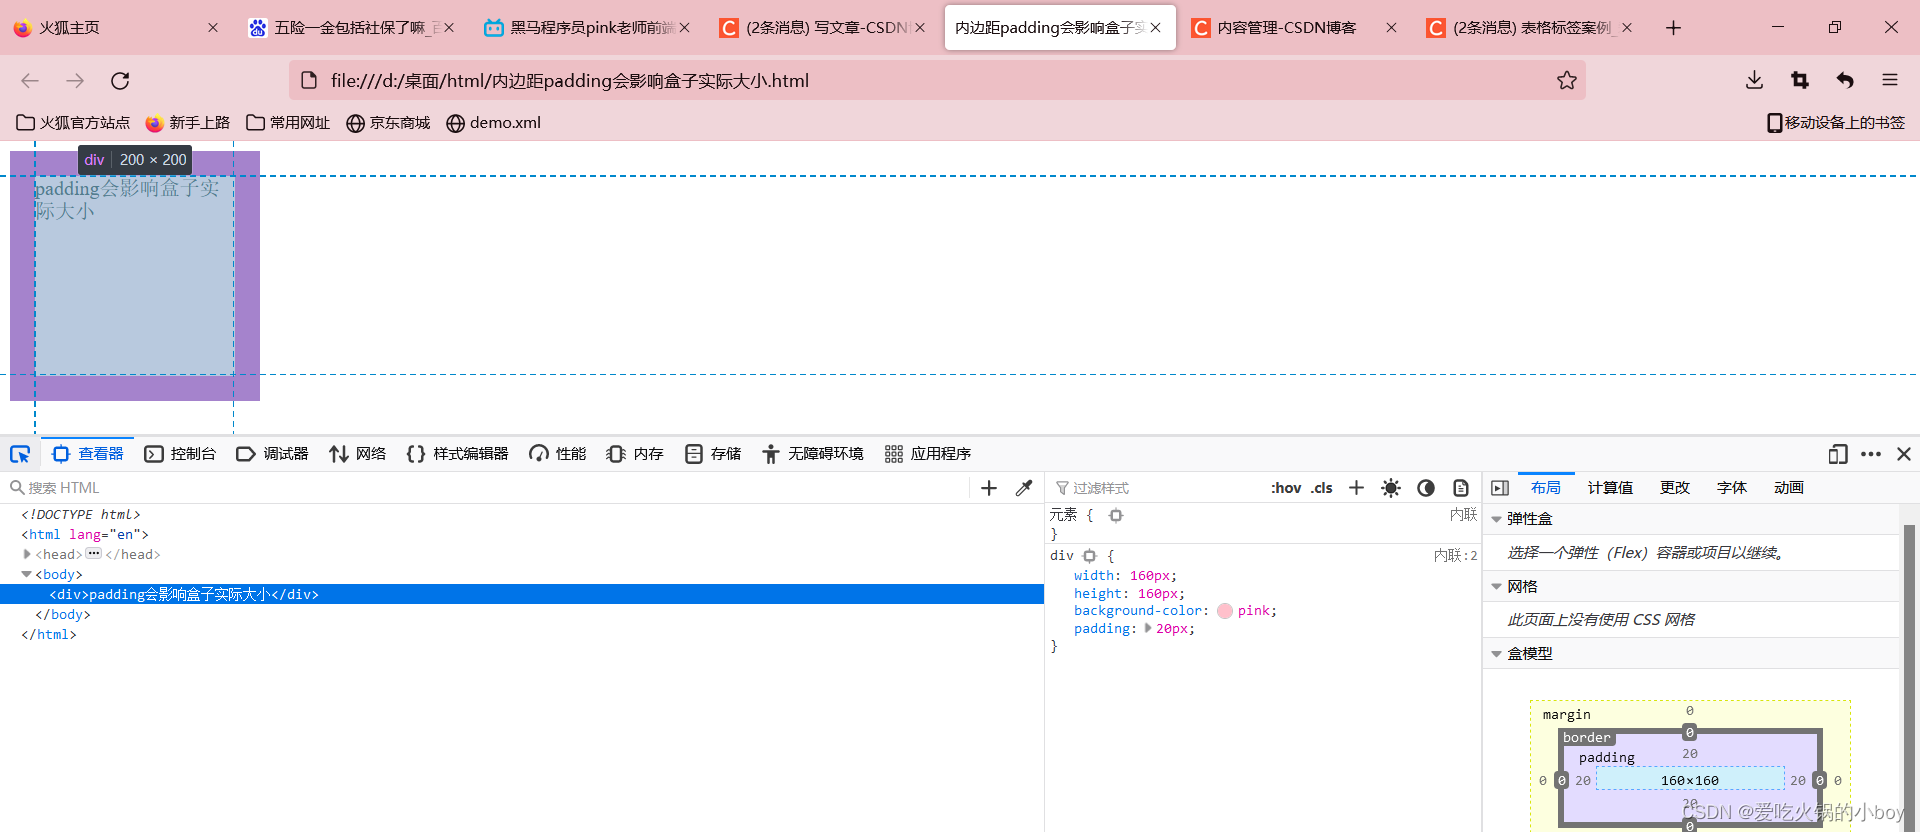Collapse the body element node
1920x832 pixels.
pyautogui.click(x=27, y=574)
